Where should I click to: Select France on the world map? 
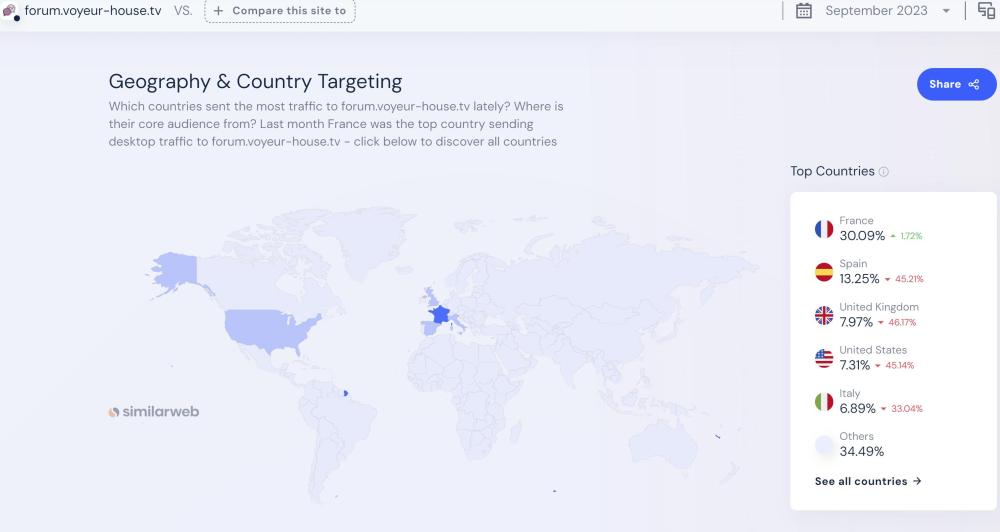pos(439,314)
